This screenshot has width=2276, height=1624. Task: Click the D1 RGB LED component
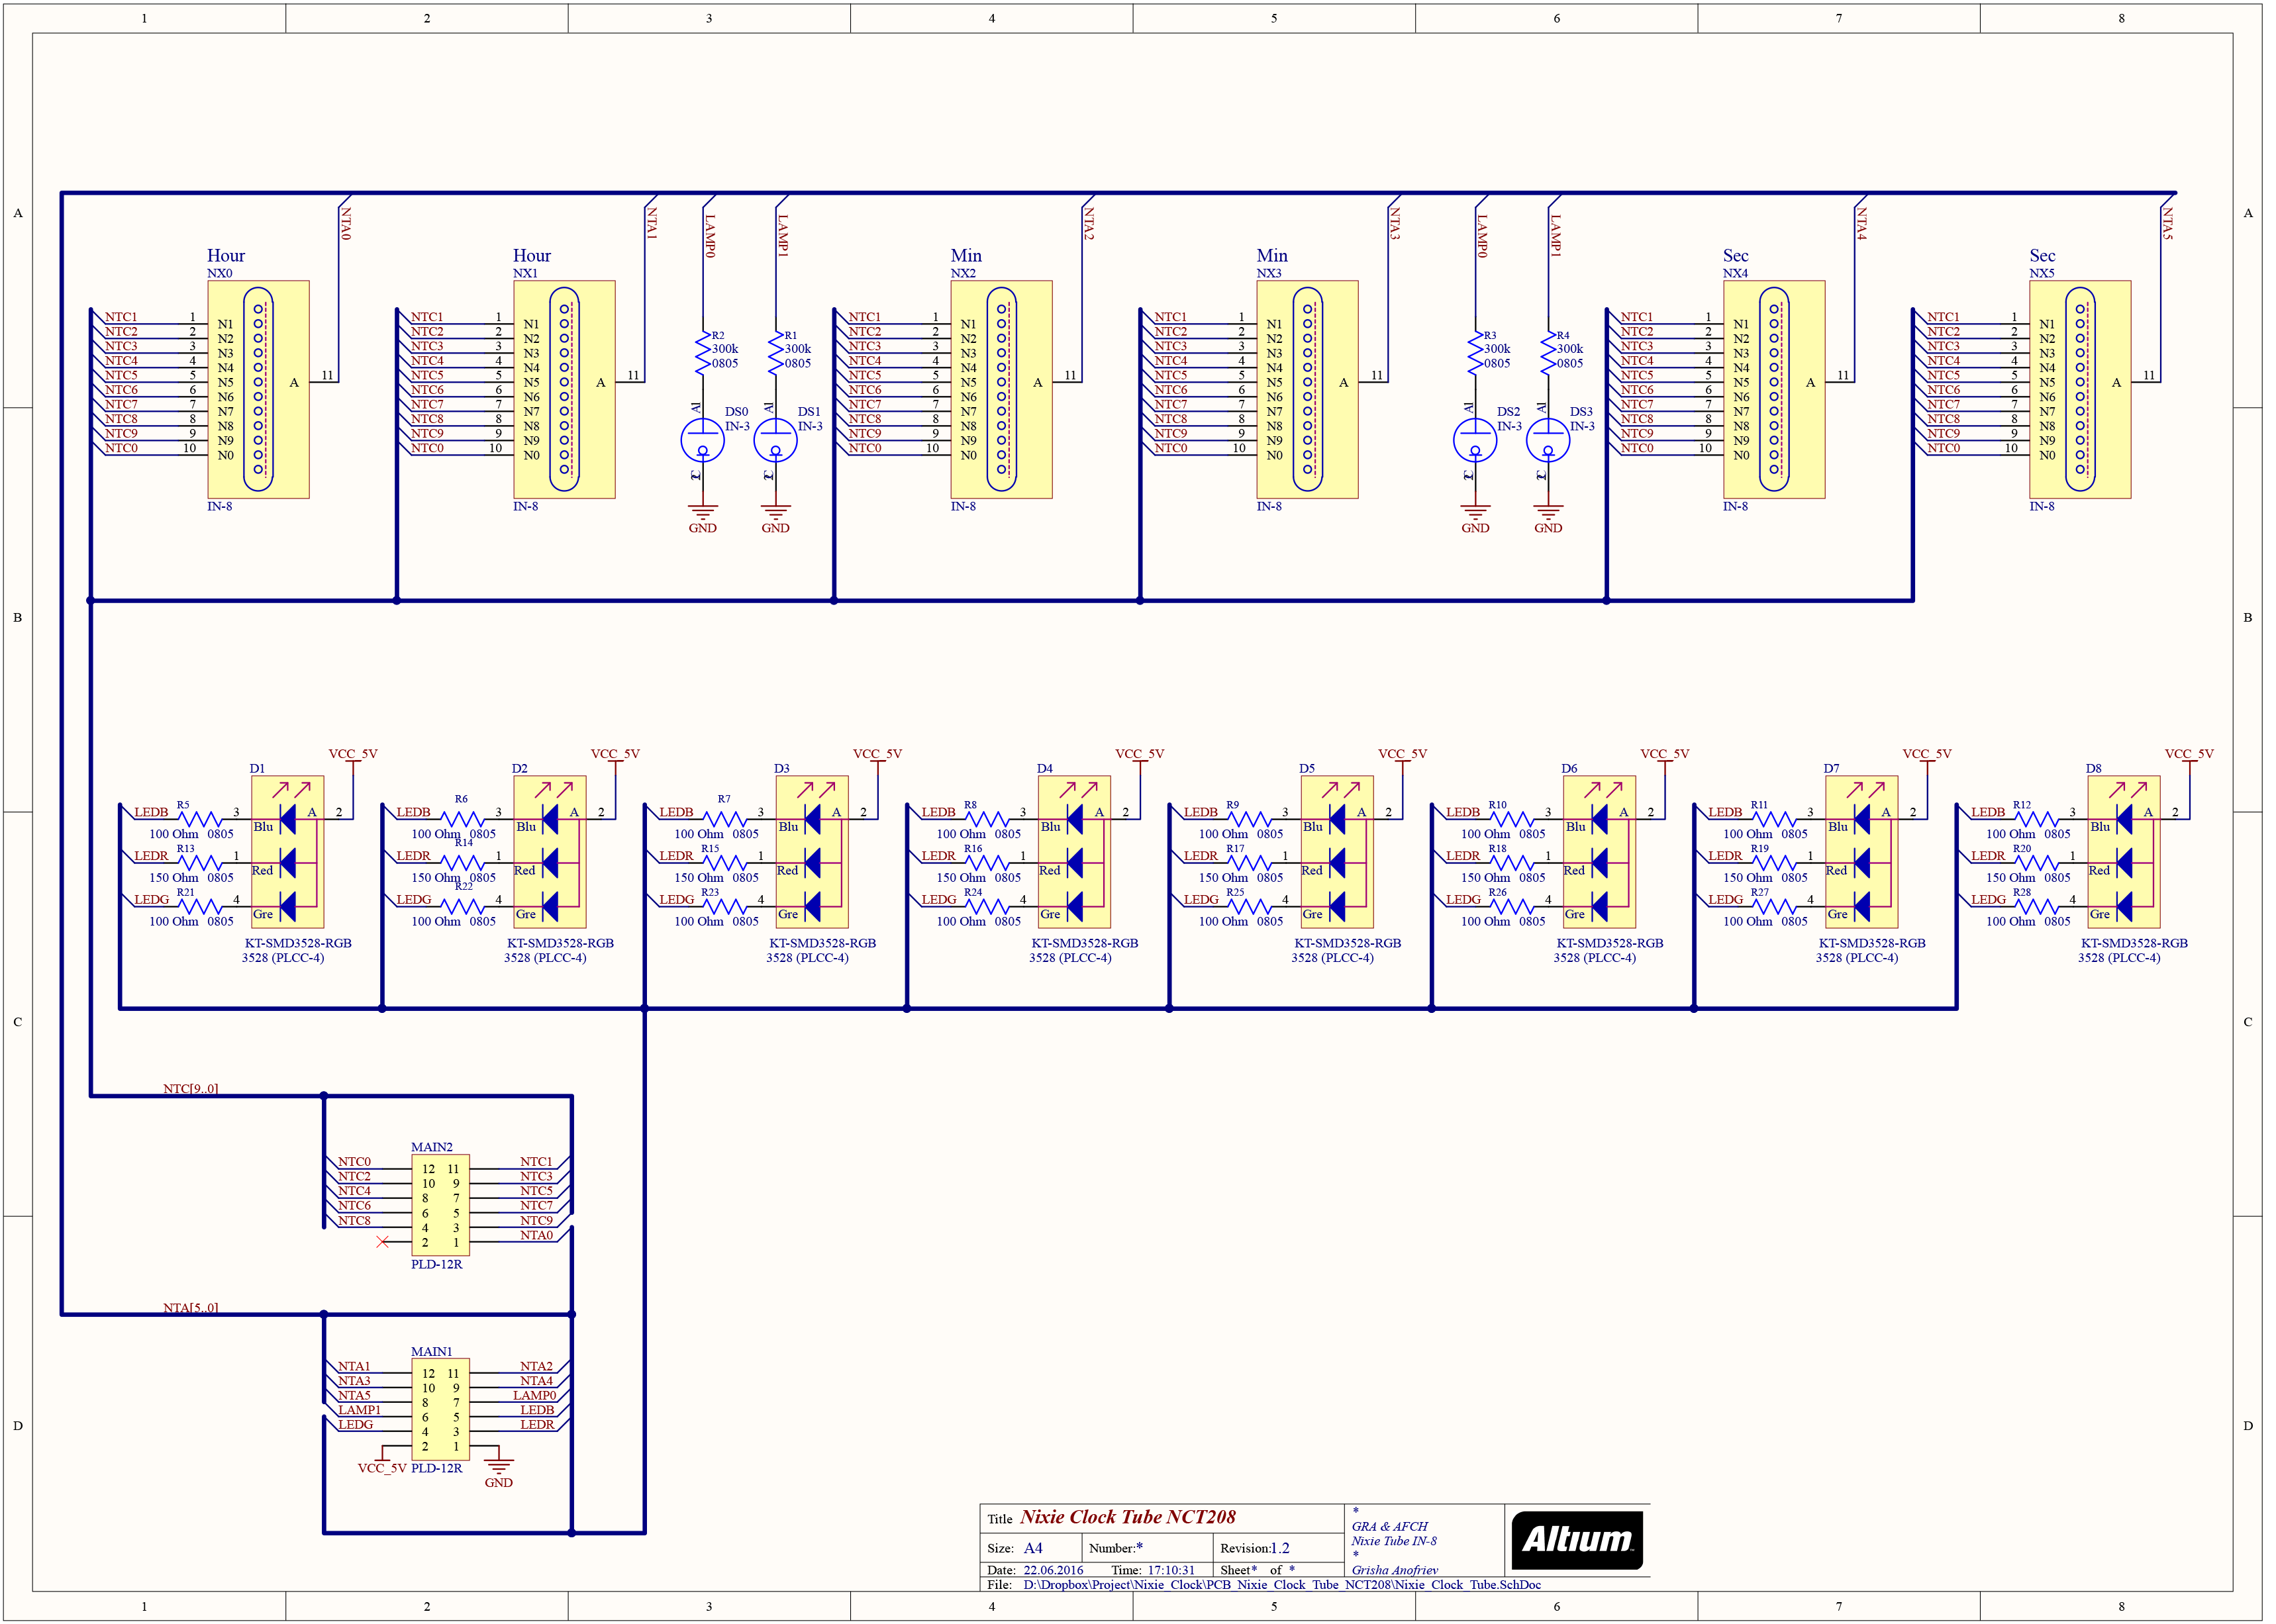pyautogui.click(x=288, y=853)
